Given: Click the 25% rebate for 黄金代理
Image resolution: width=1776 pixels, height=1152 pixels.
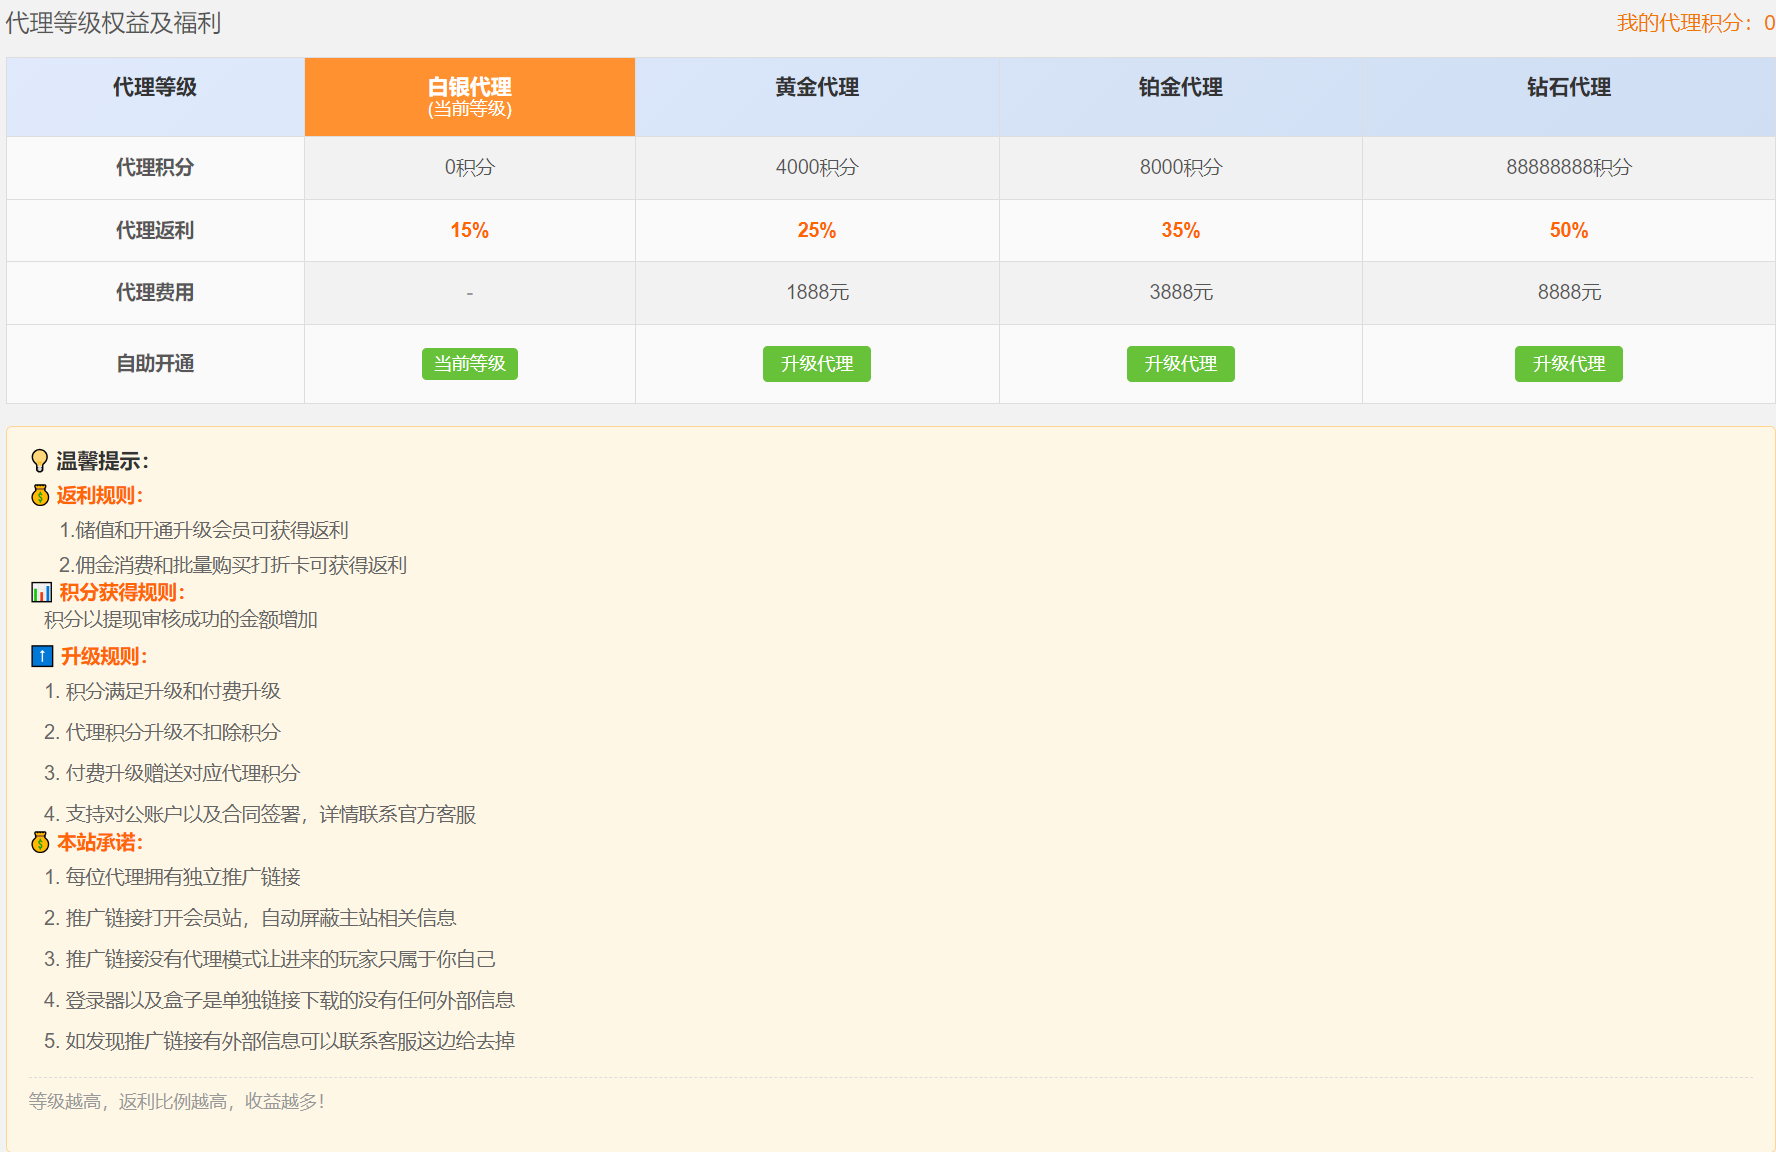Looking at the screenshot, I should tap(816, 230).
